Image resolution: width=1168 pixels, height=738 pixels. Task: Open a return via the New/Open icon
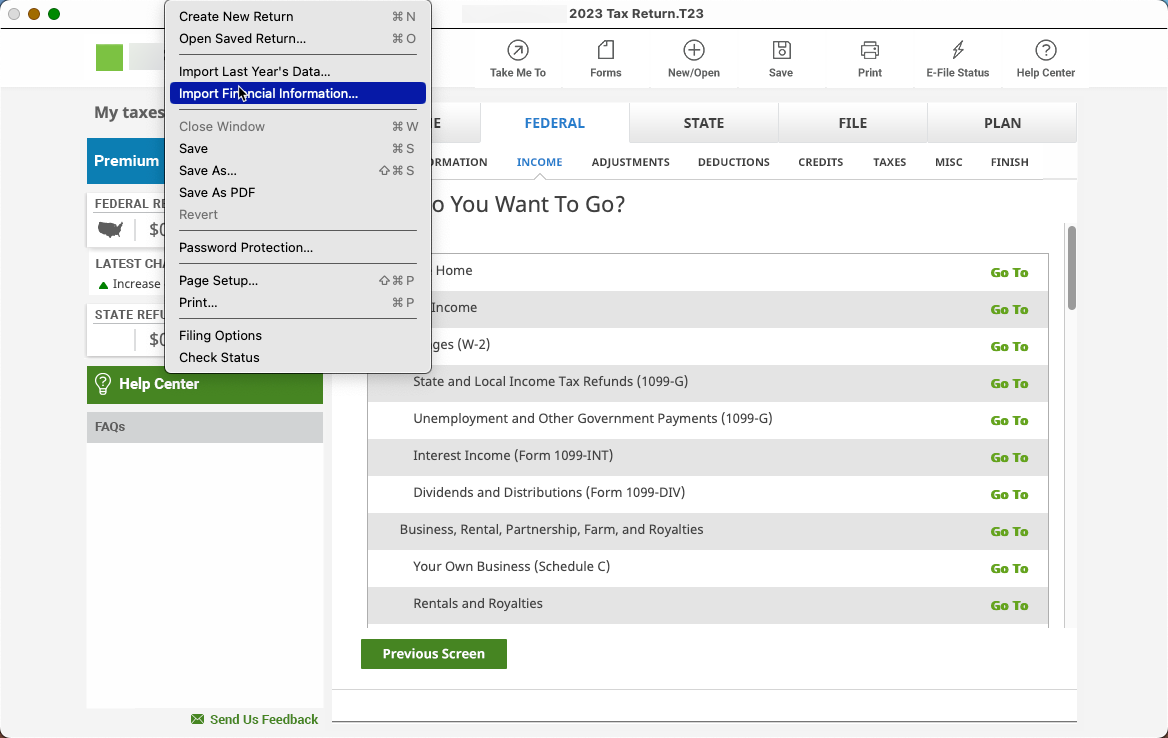pyautogui.click(x=693, y=58)
